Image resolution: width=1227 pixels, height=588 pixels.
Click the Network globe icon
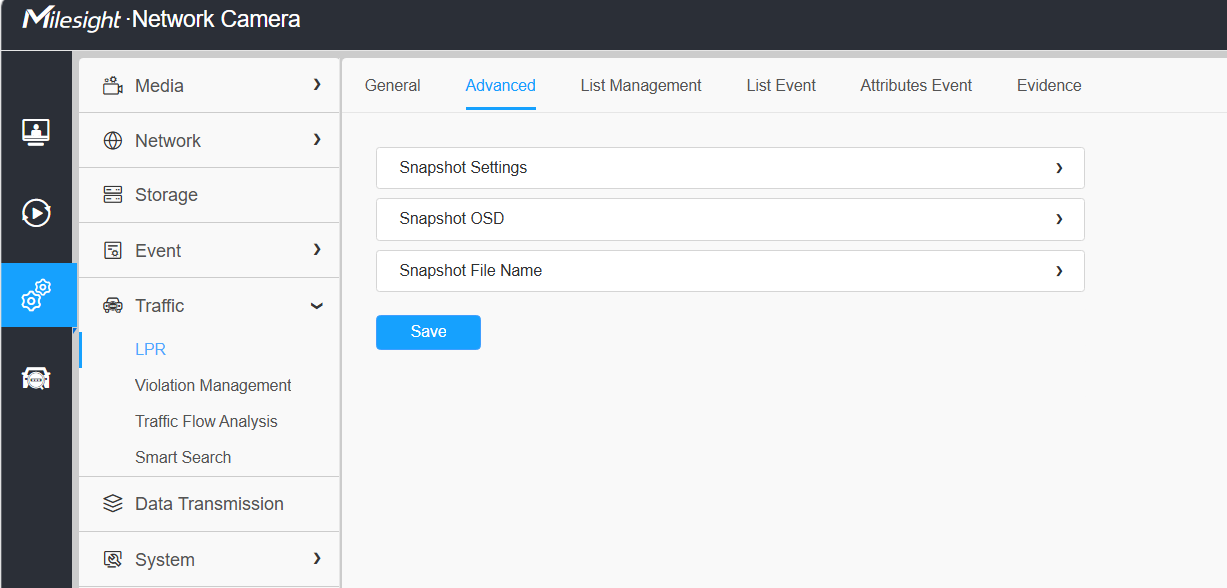(113, 141)
